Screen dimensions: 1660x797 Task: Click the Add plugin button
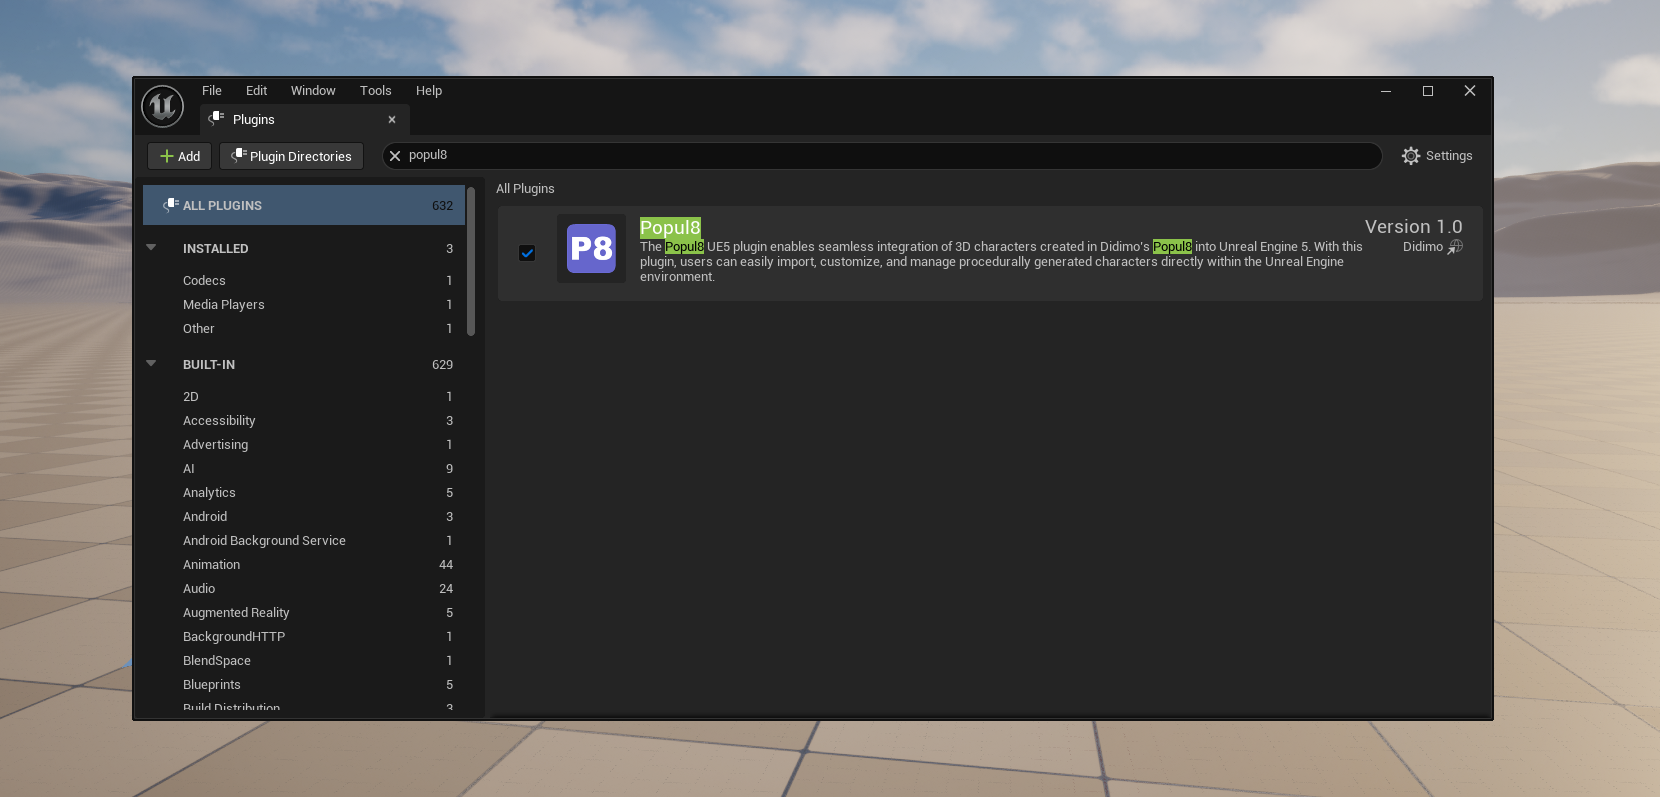(180, 156)
